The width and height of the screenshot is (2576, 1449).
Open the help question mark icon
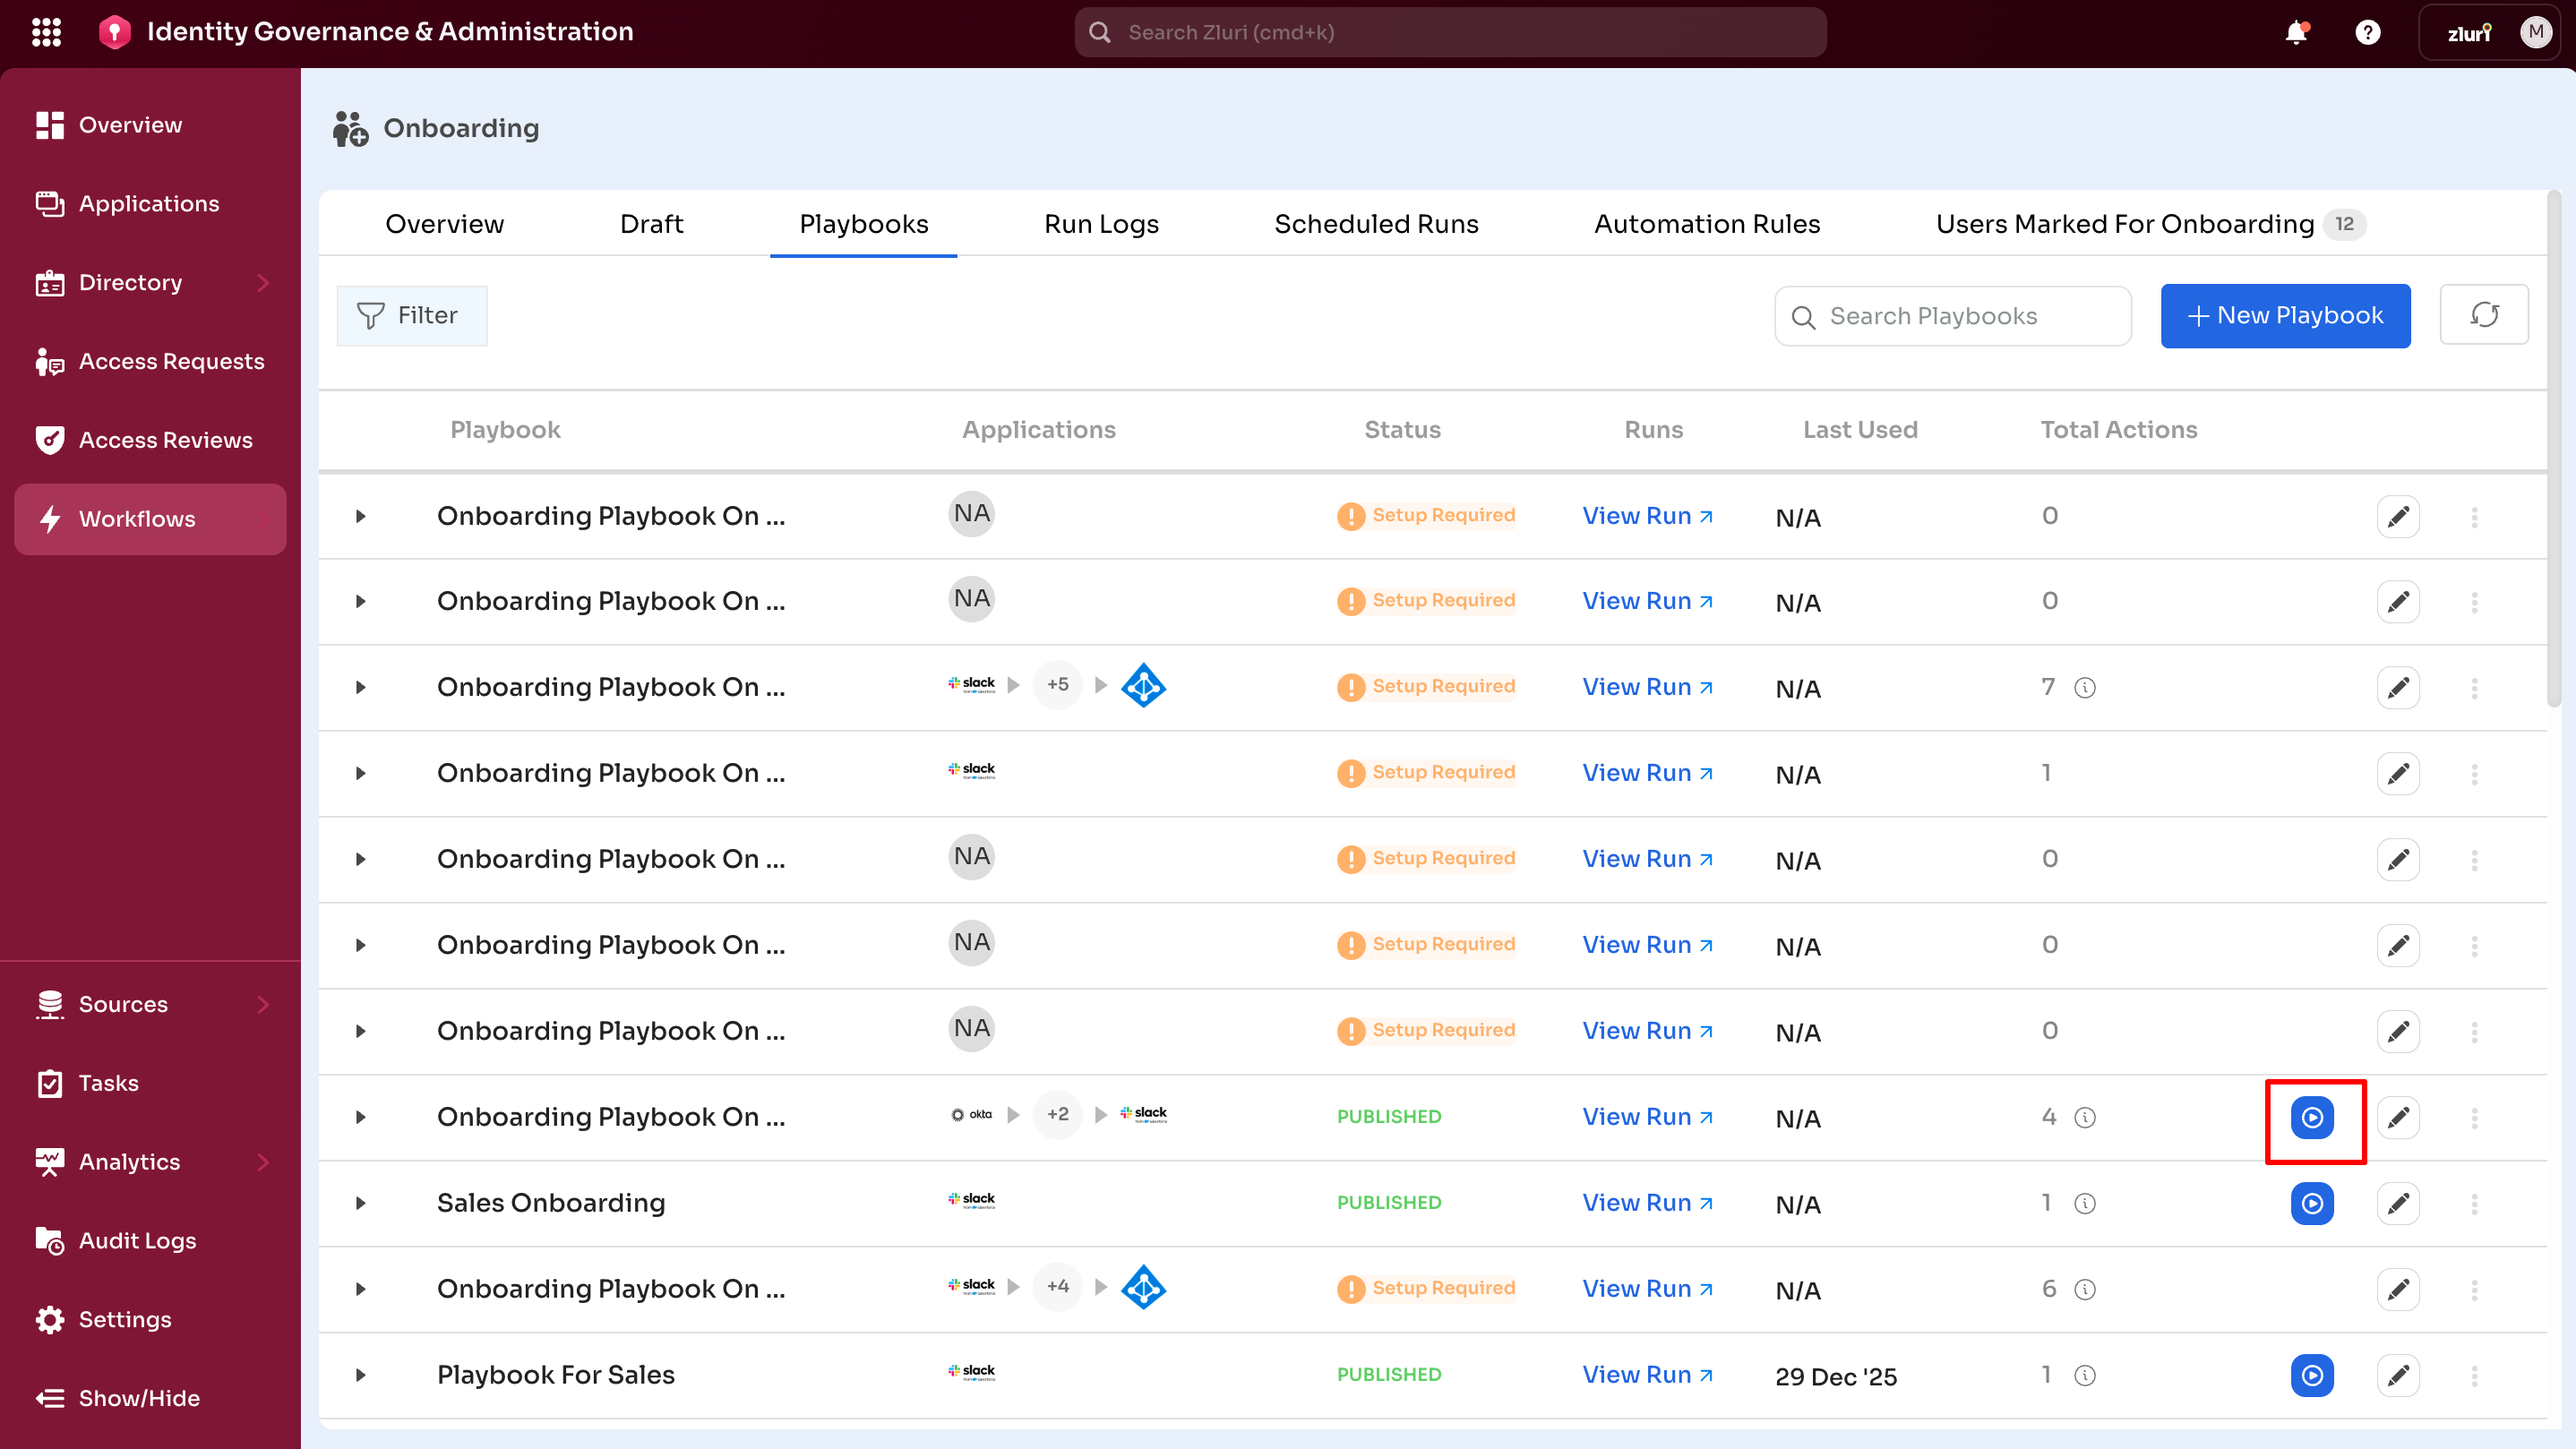2367,32
